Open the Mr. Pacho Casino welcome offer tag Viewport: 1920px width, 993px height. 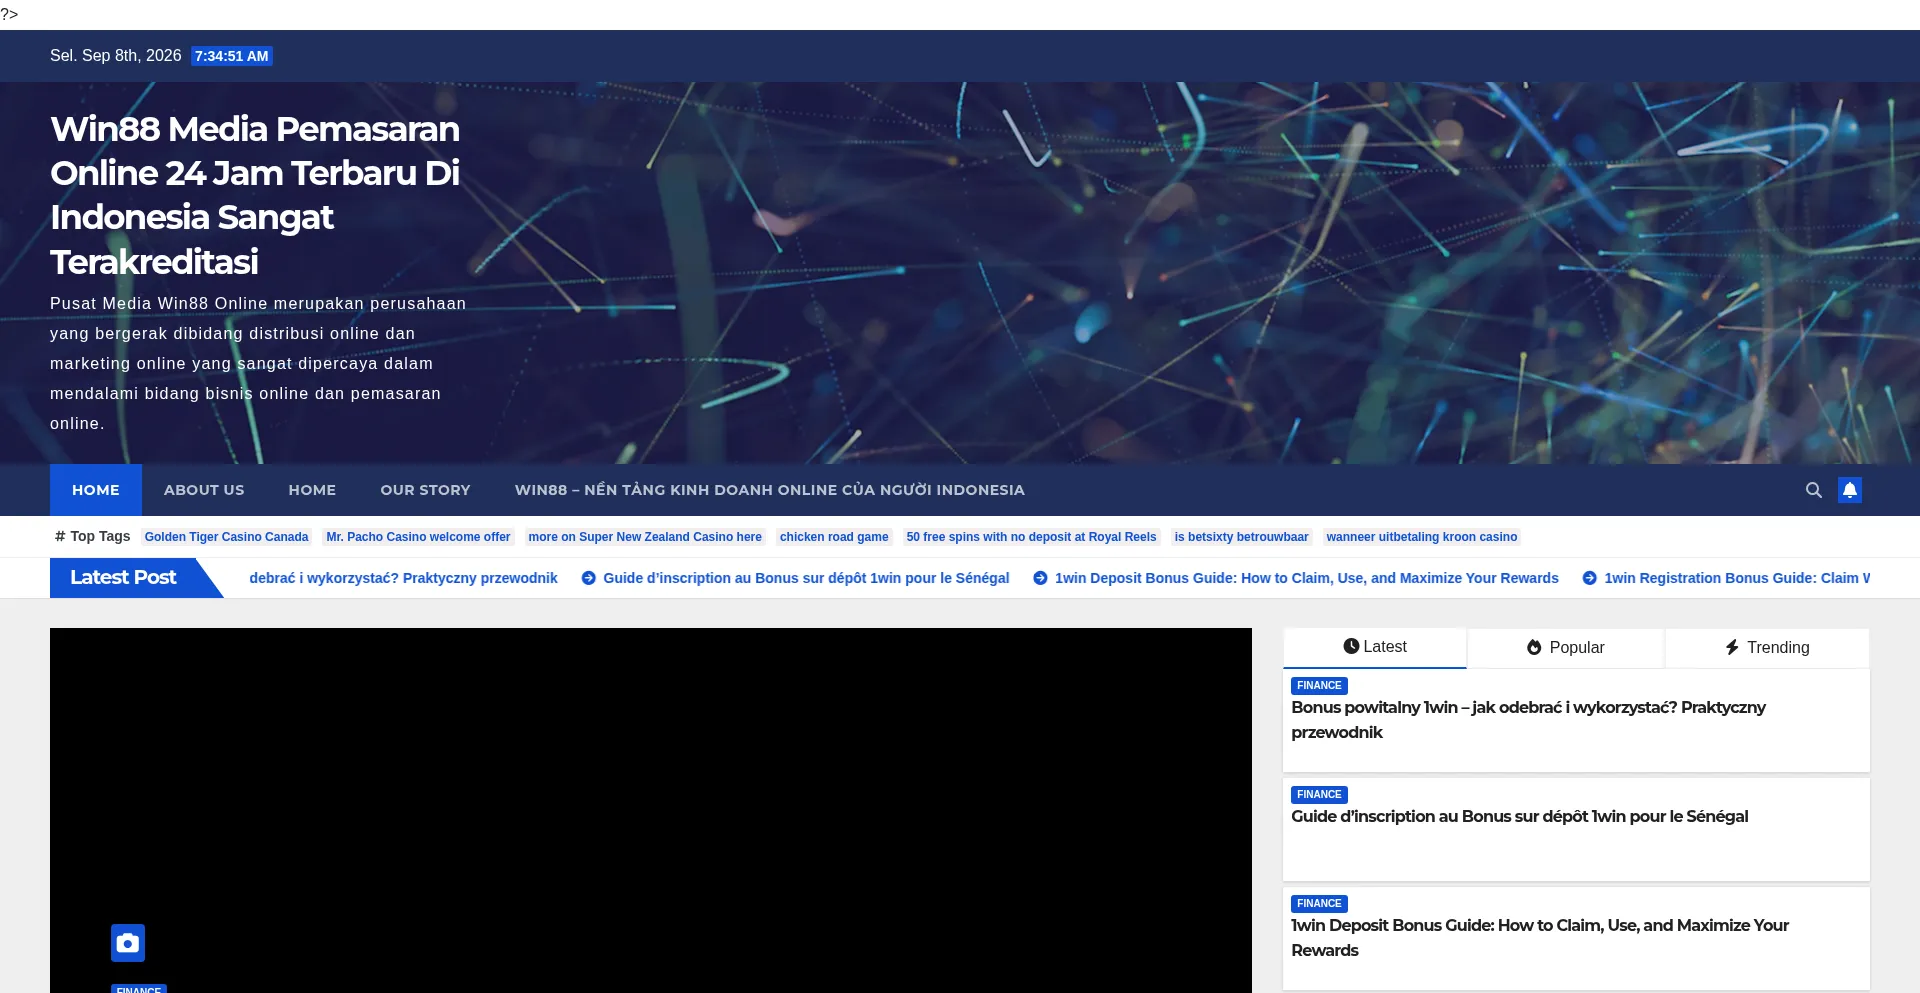[418, 537]
